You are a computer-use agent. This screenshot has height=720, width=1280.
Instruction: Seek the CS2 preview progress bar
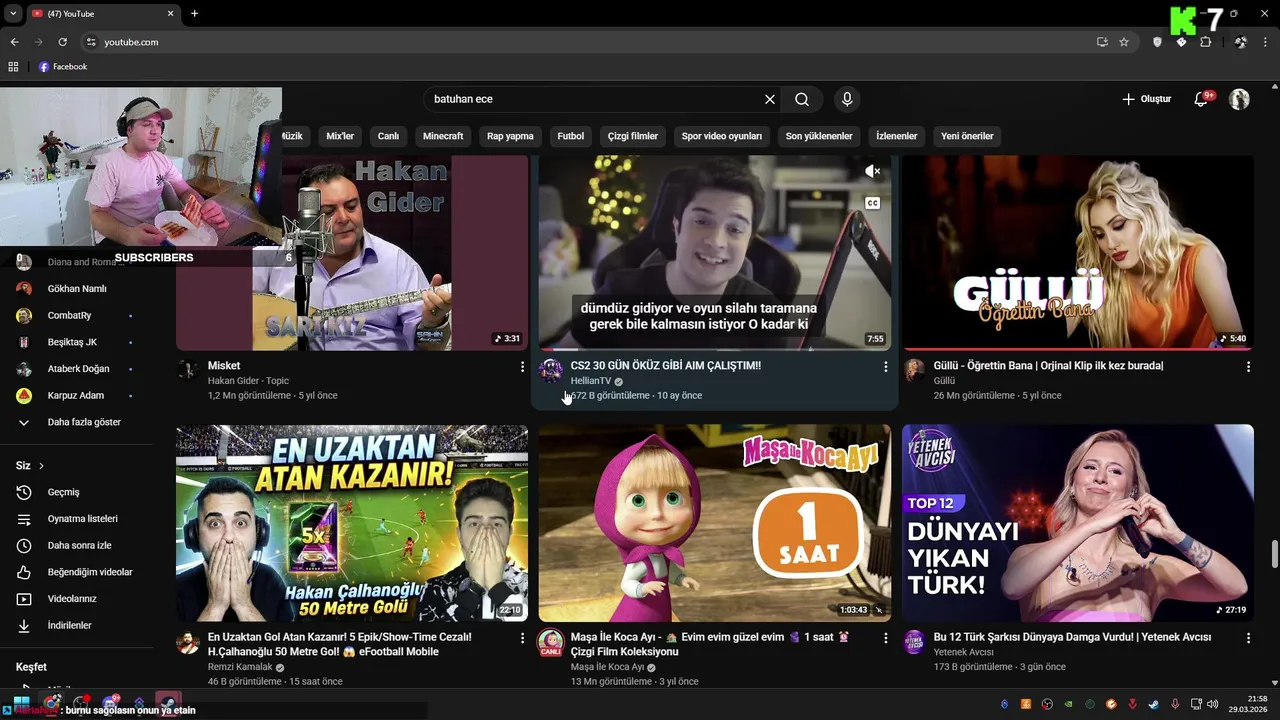click(714, 350)
